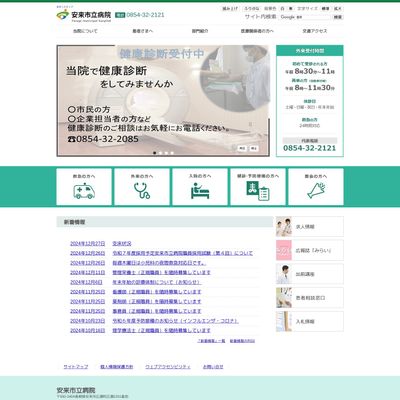
Task: Go to the fourth carousel slide dot
Action: [172, 153]
